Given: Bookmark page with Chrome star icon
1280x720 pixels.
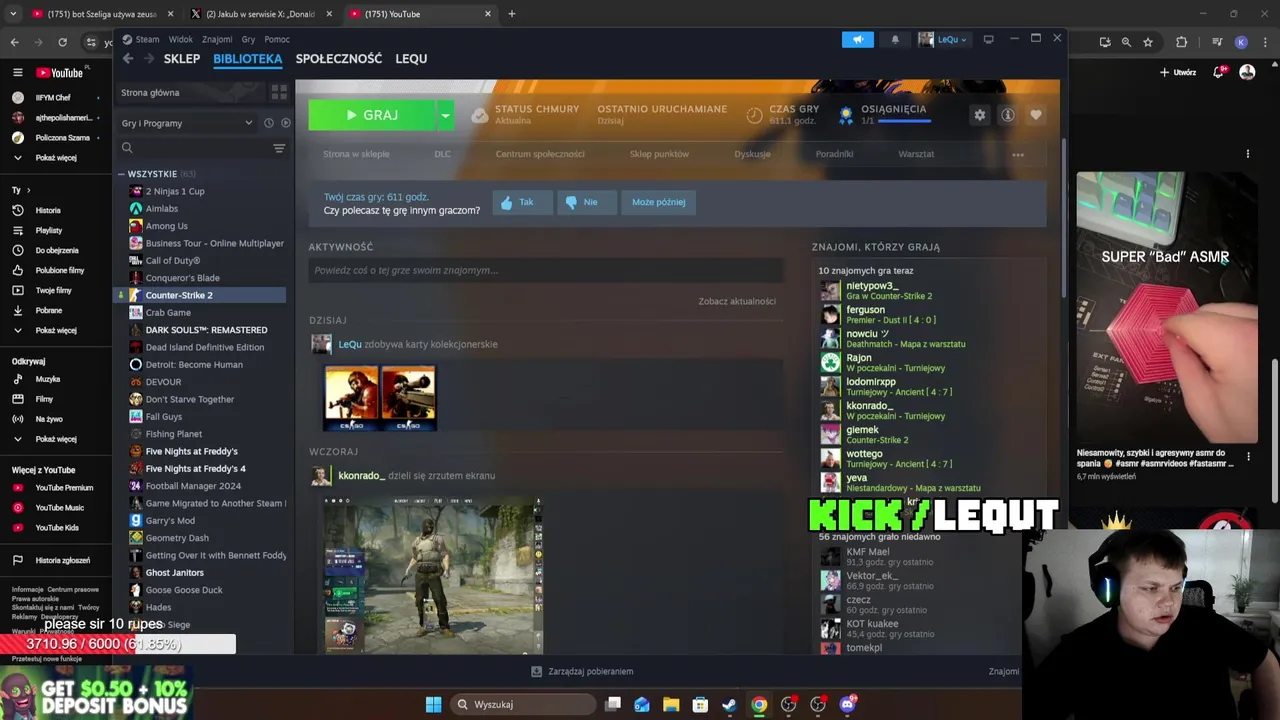Looking at the screenshot, I should [1148, 42].
